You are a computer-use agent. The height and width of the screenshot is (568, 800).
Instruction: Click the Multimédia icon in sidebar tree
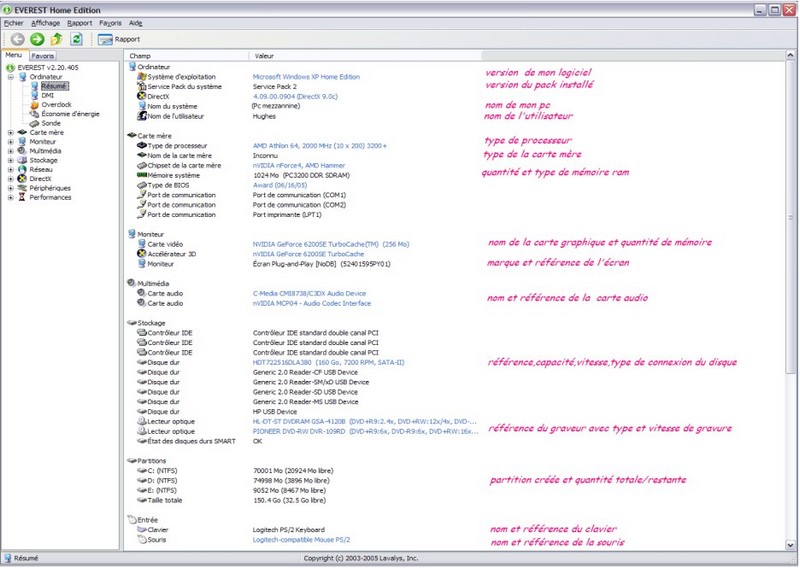(22, 151)
